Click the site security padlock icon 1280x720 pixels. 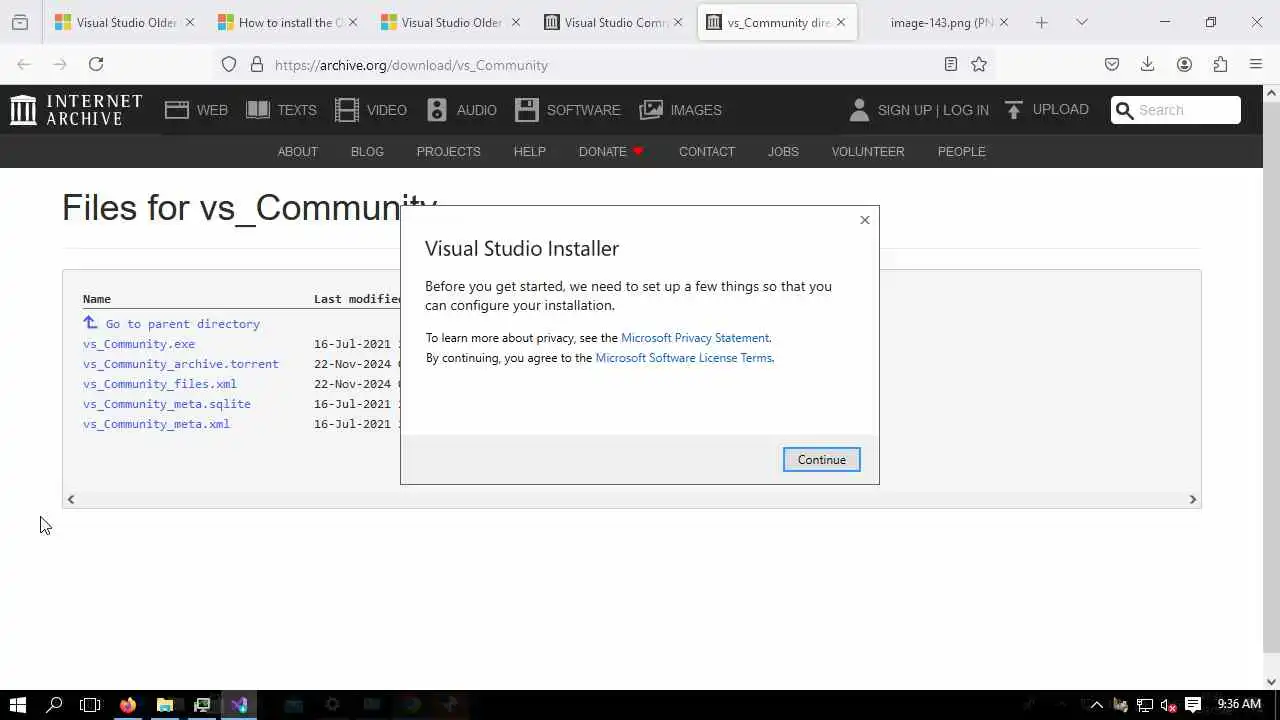pyautogui.click(x=257, y=64)
